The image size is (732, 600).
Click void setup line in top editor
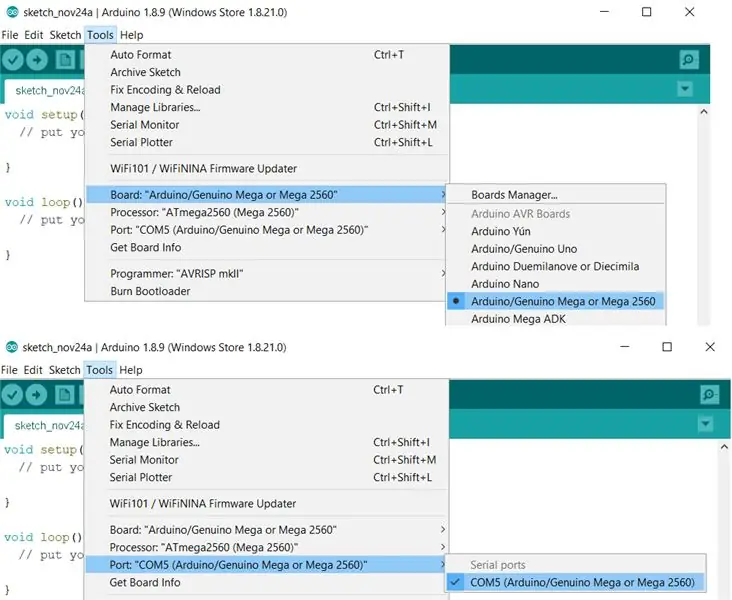(x=44, y=115)
